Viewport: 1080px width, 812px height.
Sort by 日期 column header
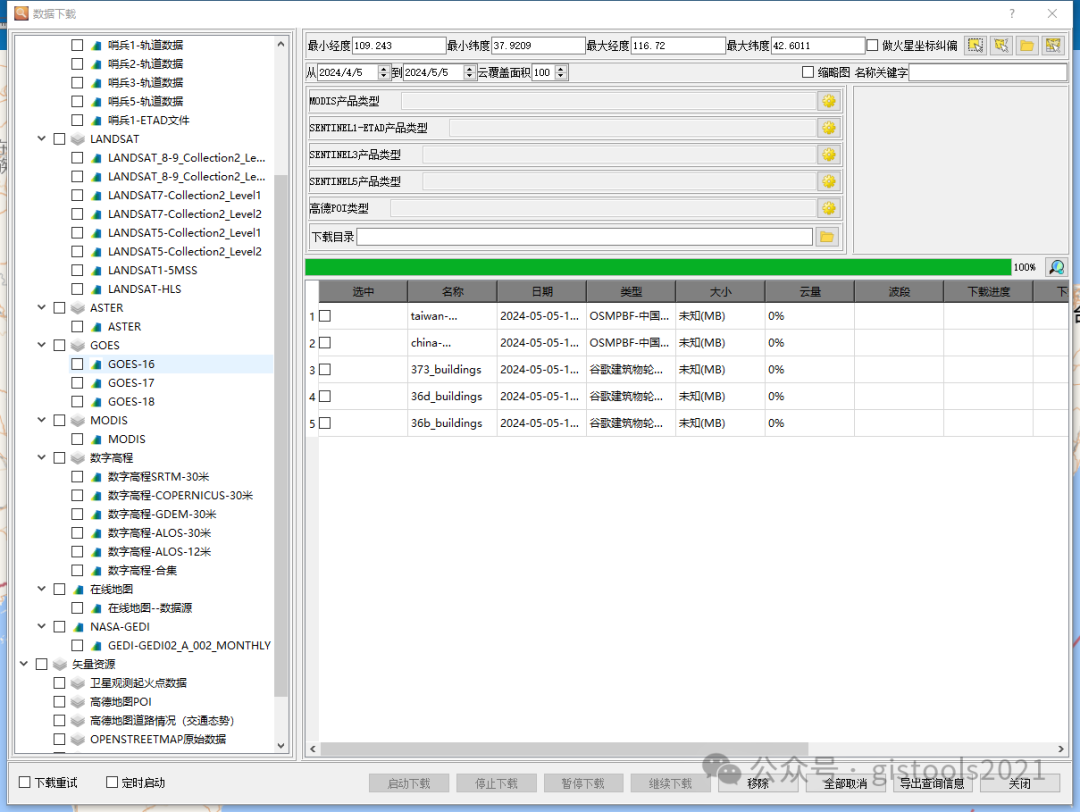[541, 292]
